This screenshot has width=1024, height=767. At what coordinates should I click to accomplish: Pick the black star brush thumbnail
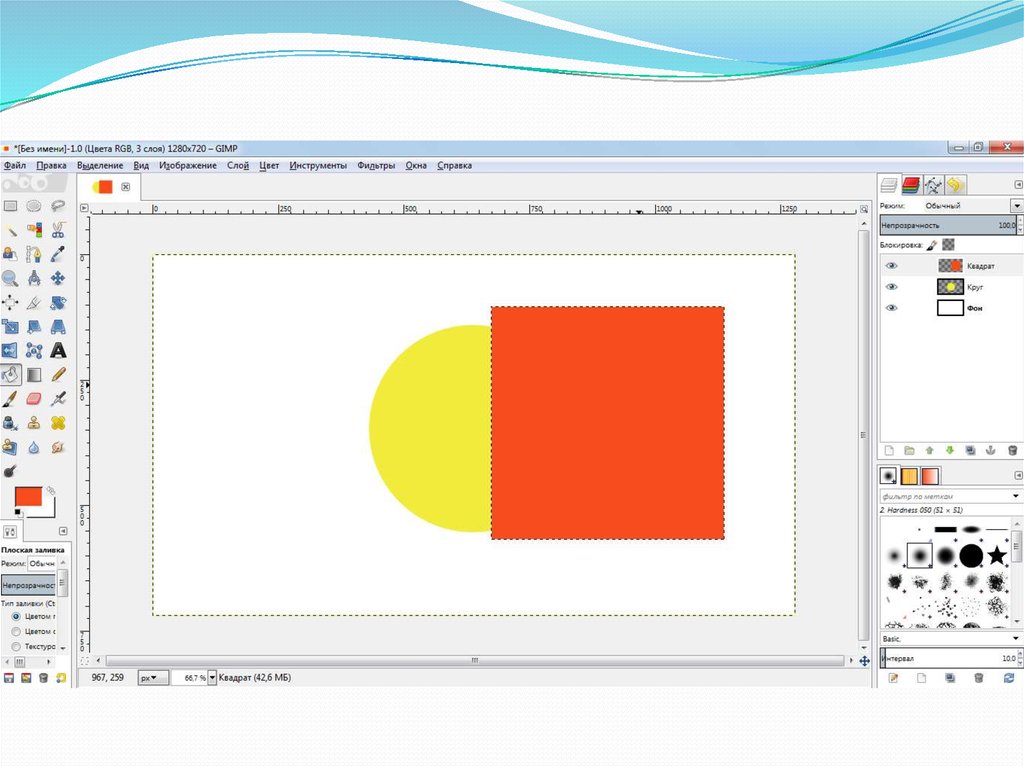997,554
